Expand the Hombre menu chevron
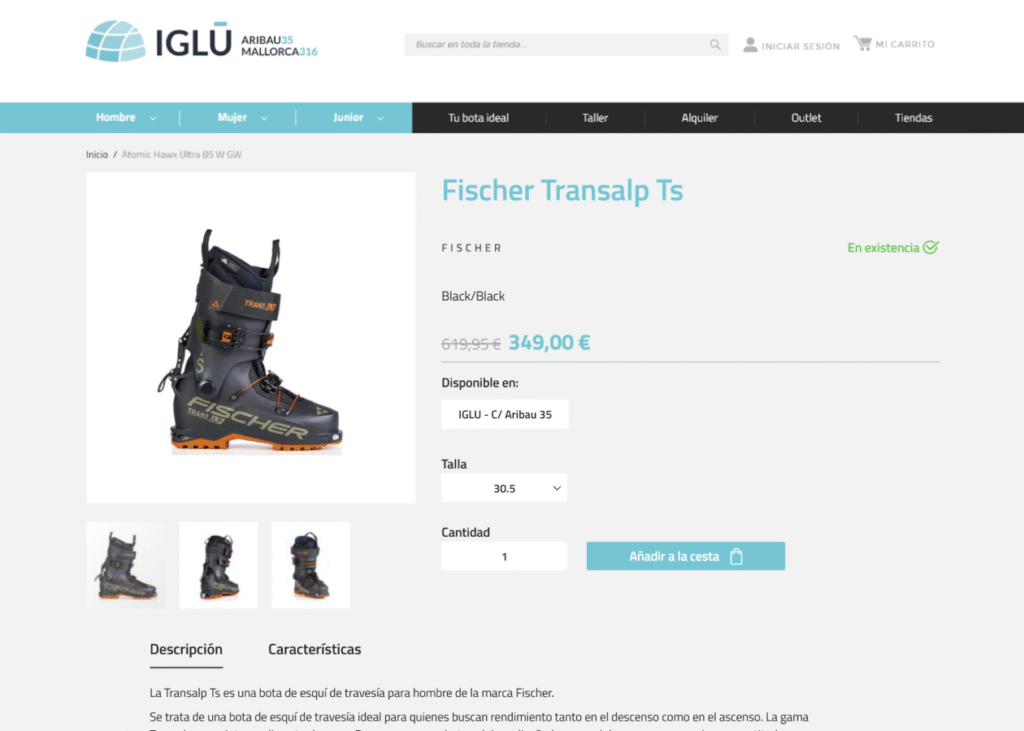 click(153, 118)
